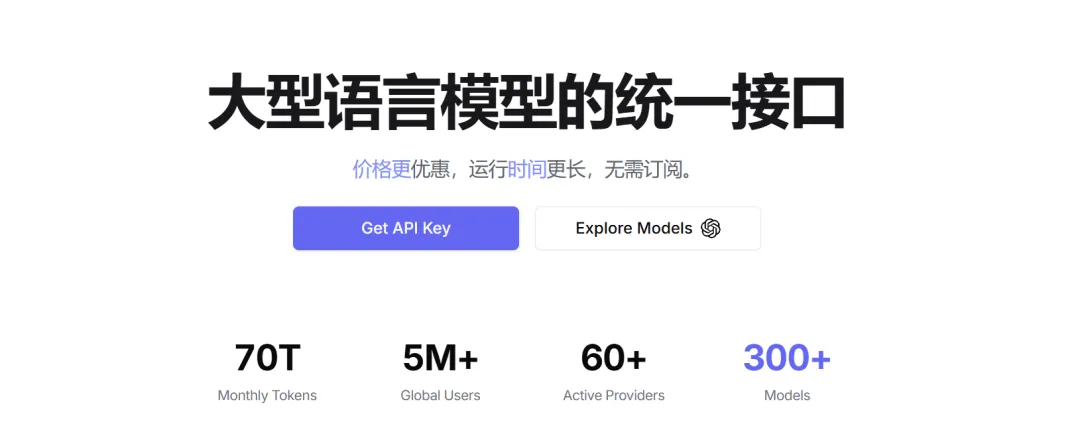Click the 价格更 highlighted link
Image resolution: width=1080 pixels, height=440 pixels.
382,169
